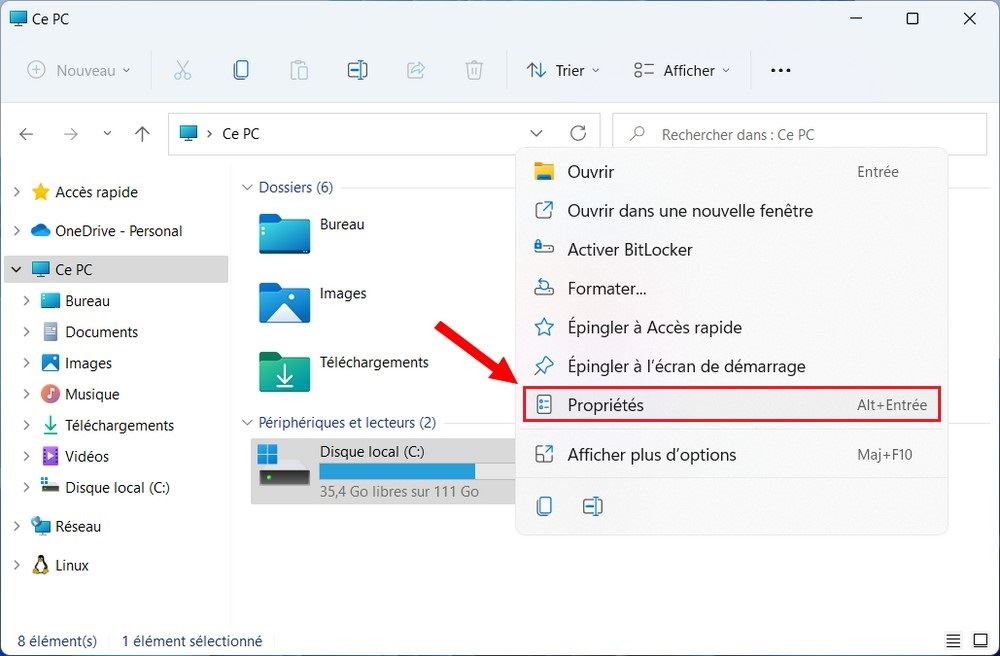Switch to thumbnail view from the status bar
The width and height of the screenshot is (1000, 656).
pyautogui.click(x=978, y=640)
